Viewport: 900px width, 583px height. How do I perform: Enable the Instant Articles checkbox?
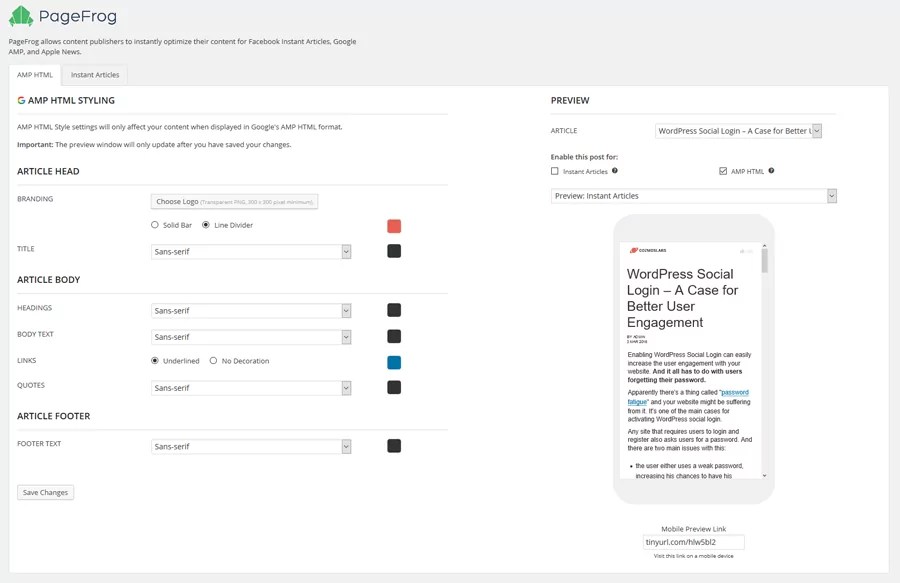pyautogui.click(x=554, y=171)
